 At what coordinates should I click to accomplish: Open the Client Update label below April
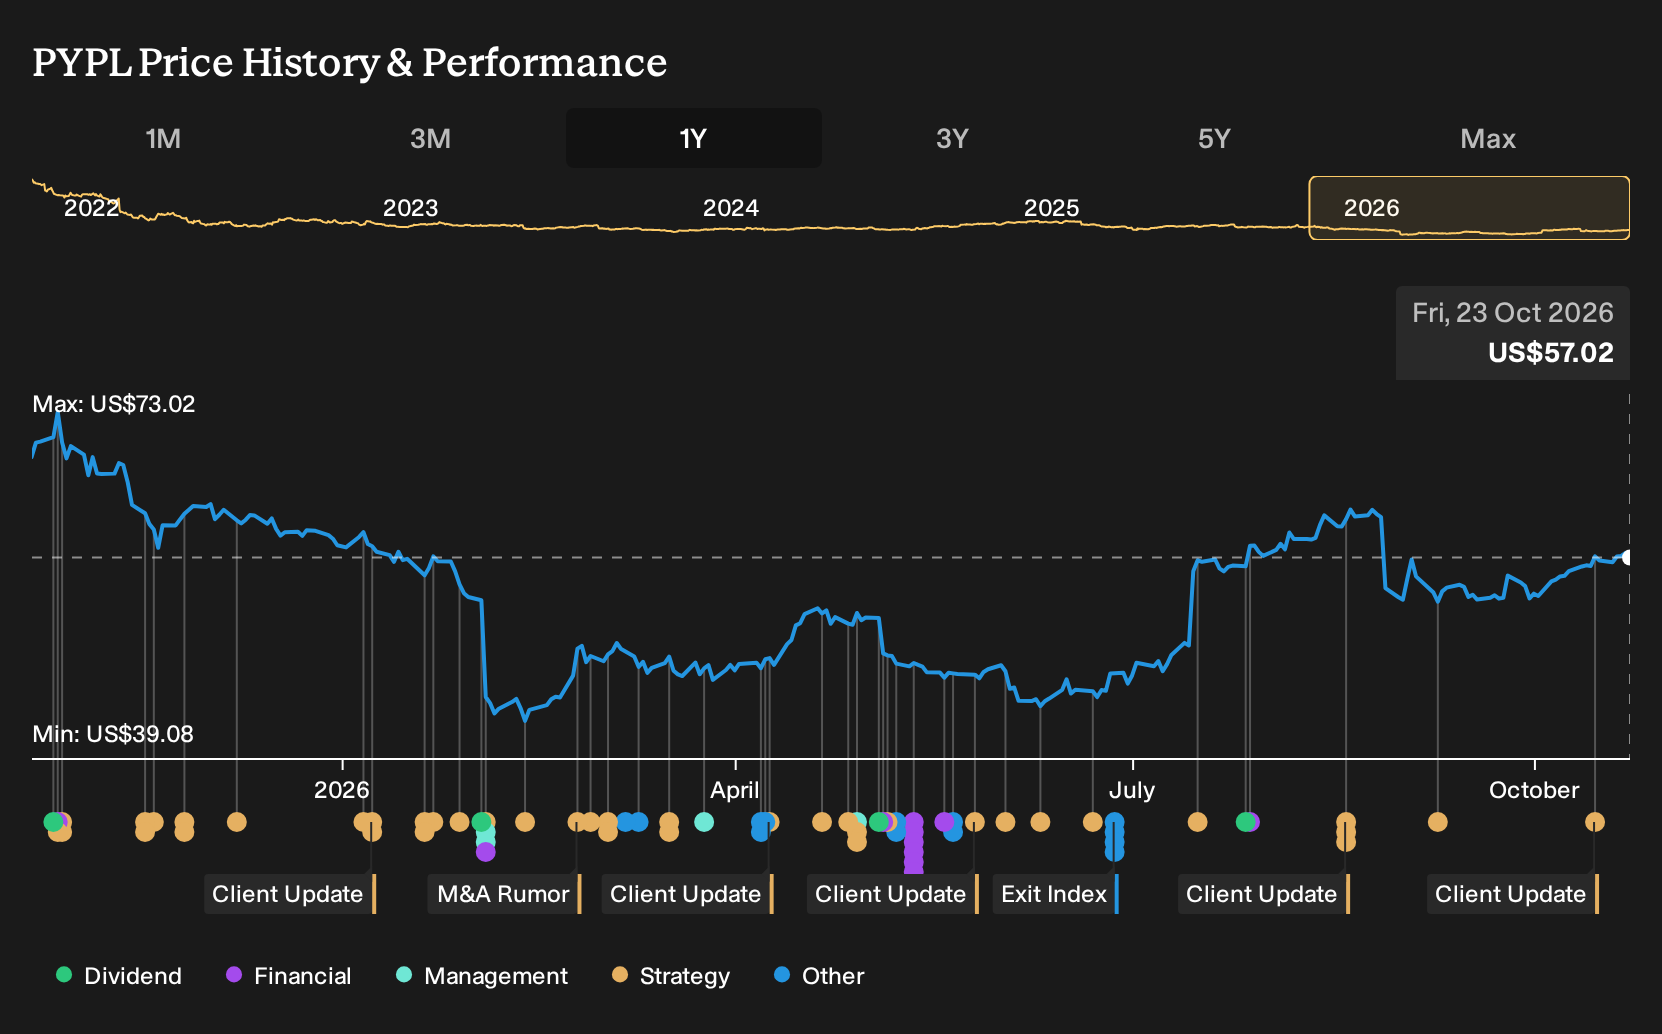point(688,894)
